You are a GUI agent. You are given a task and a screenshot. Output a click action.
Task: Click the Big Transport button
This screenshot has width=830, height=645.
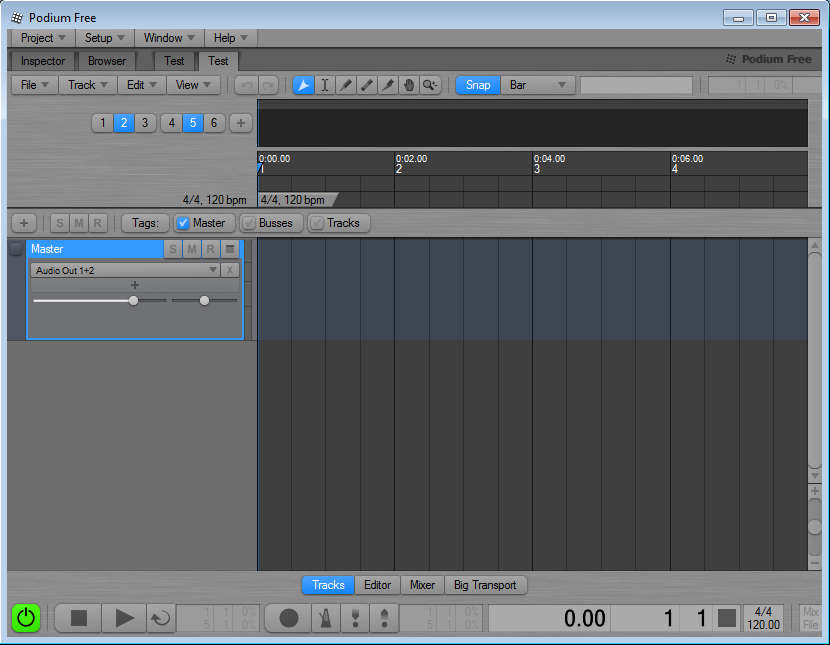click(x=485, y=585)
